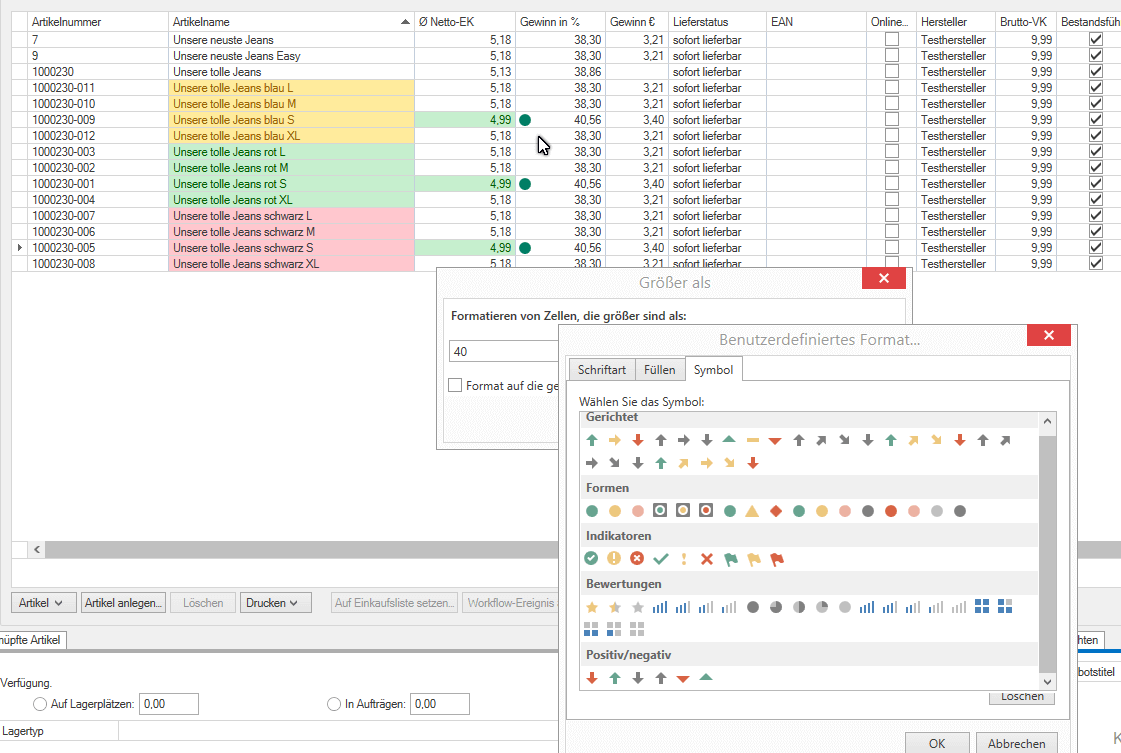Image resolution: width=1121 pixels, height=753 pixels.
Task: Choose the plain yellow exclamation mark symbol
Action: 683,558
